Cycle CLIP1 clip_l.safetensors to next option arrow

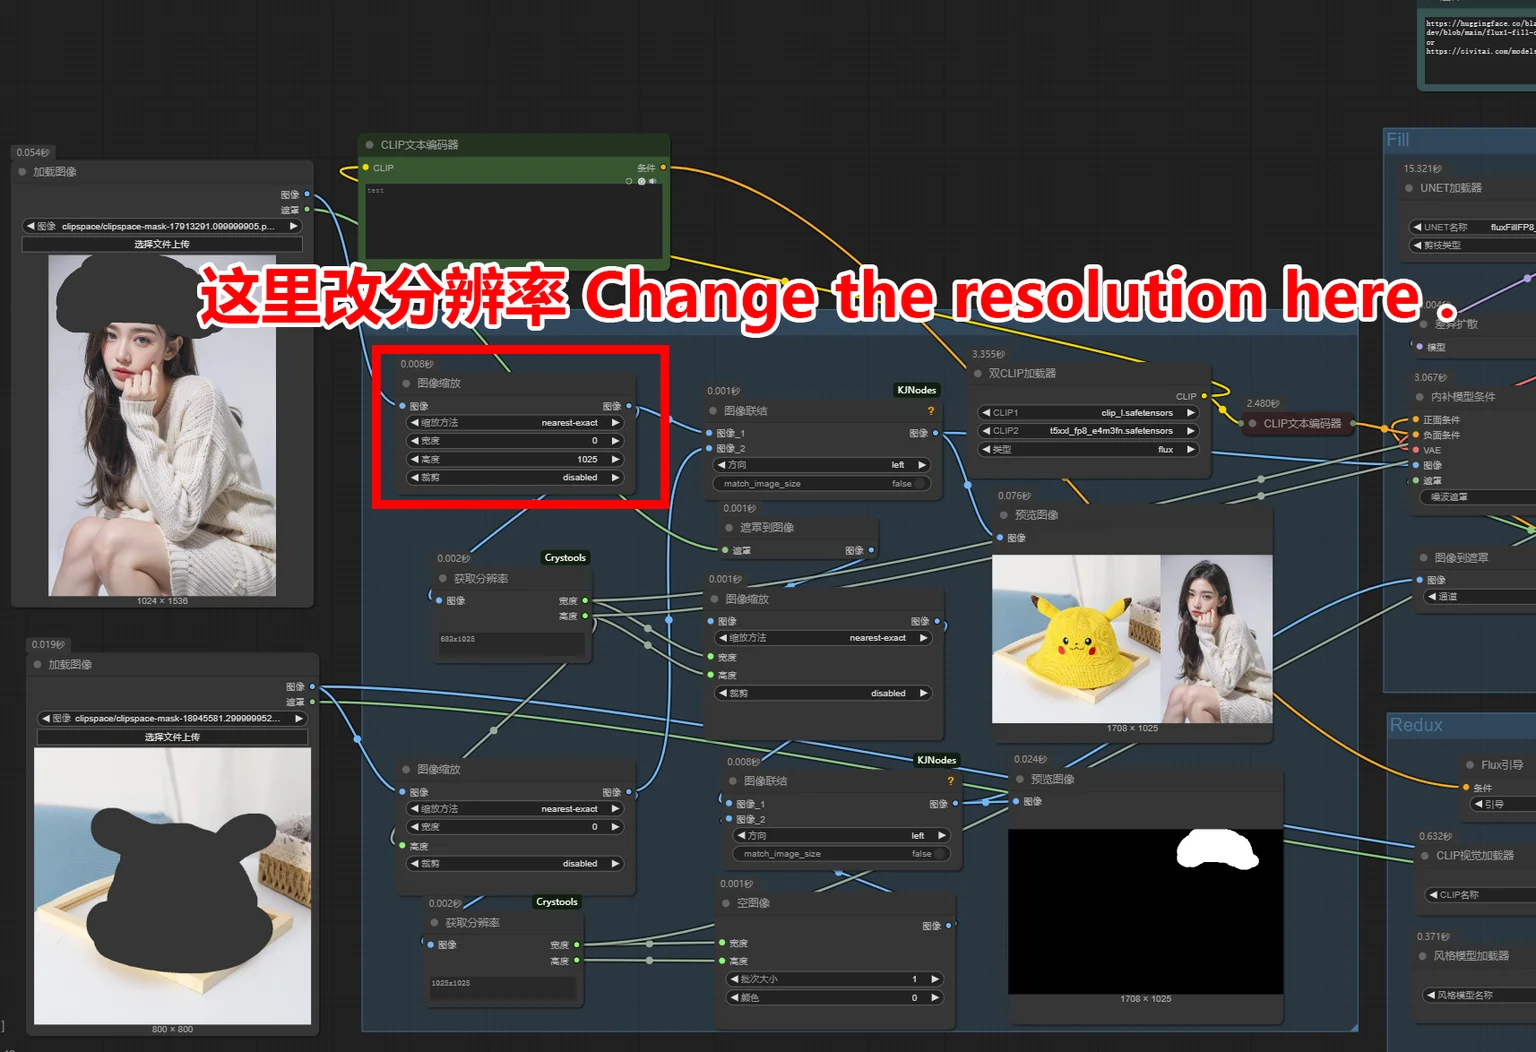[x=1190, y=413]
